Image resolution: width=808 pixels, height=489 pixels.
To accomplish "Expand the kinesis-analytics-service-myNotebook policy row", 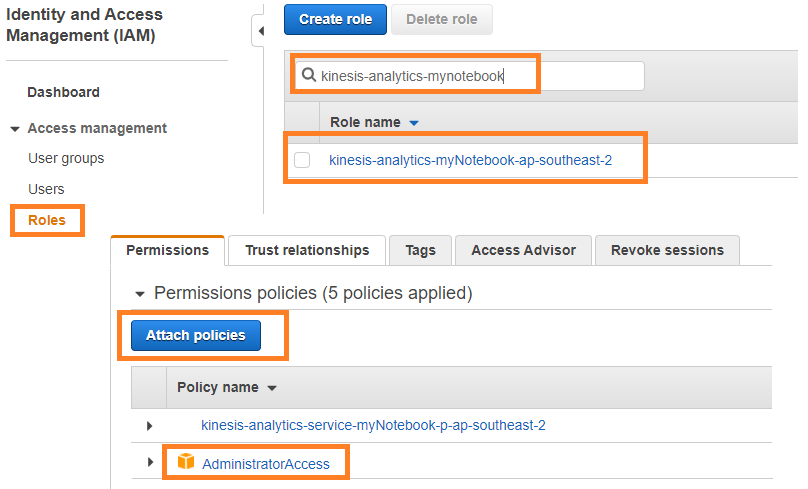I will (149, 426).
